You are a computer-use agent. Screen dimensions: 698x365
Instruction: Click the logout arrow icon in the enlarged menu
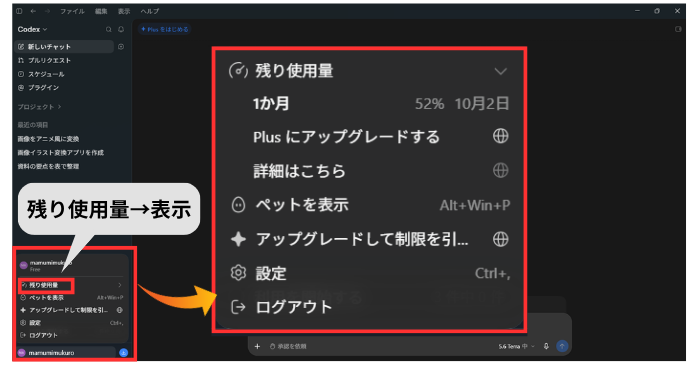(x=239, y=307)
